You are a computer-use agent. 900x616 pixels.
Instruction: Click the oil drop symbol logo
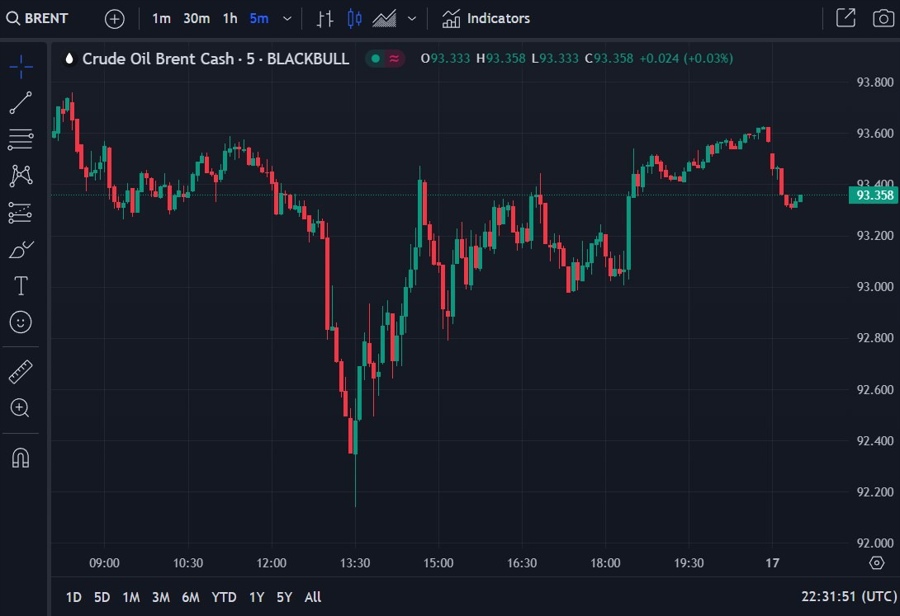point(69,59)
